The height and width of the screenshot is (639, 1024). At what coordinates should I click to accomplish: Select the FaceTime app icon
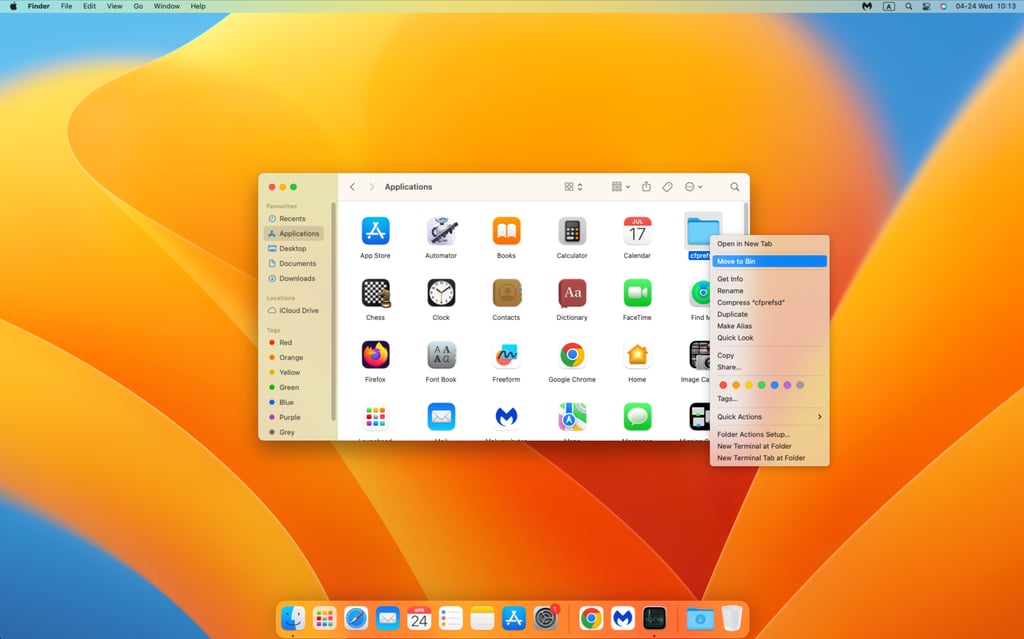point(637,293)
